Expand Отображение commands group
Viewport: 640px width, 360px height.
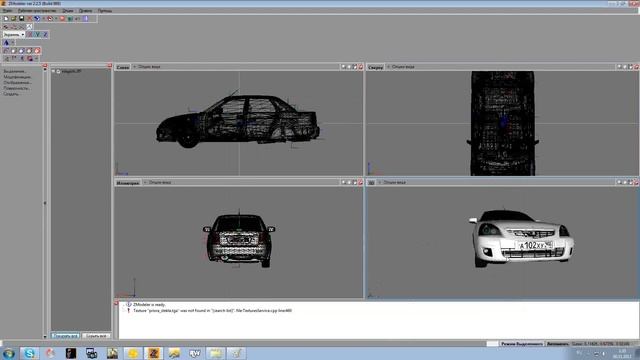pos(17,82)
